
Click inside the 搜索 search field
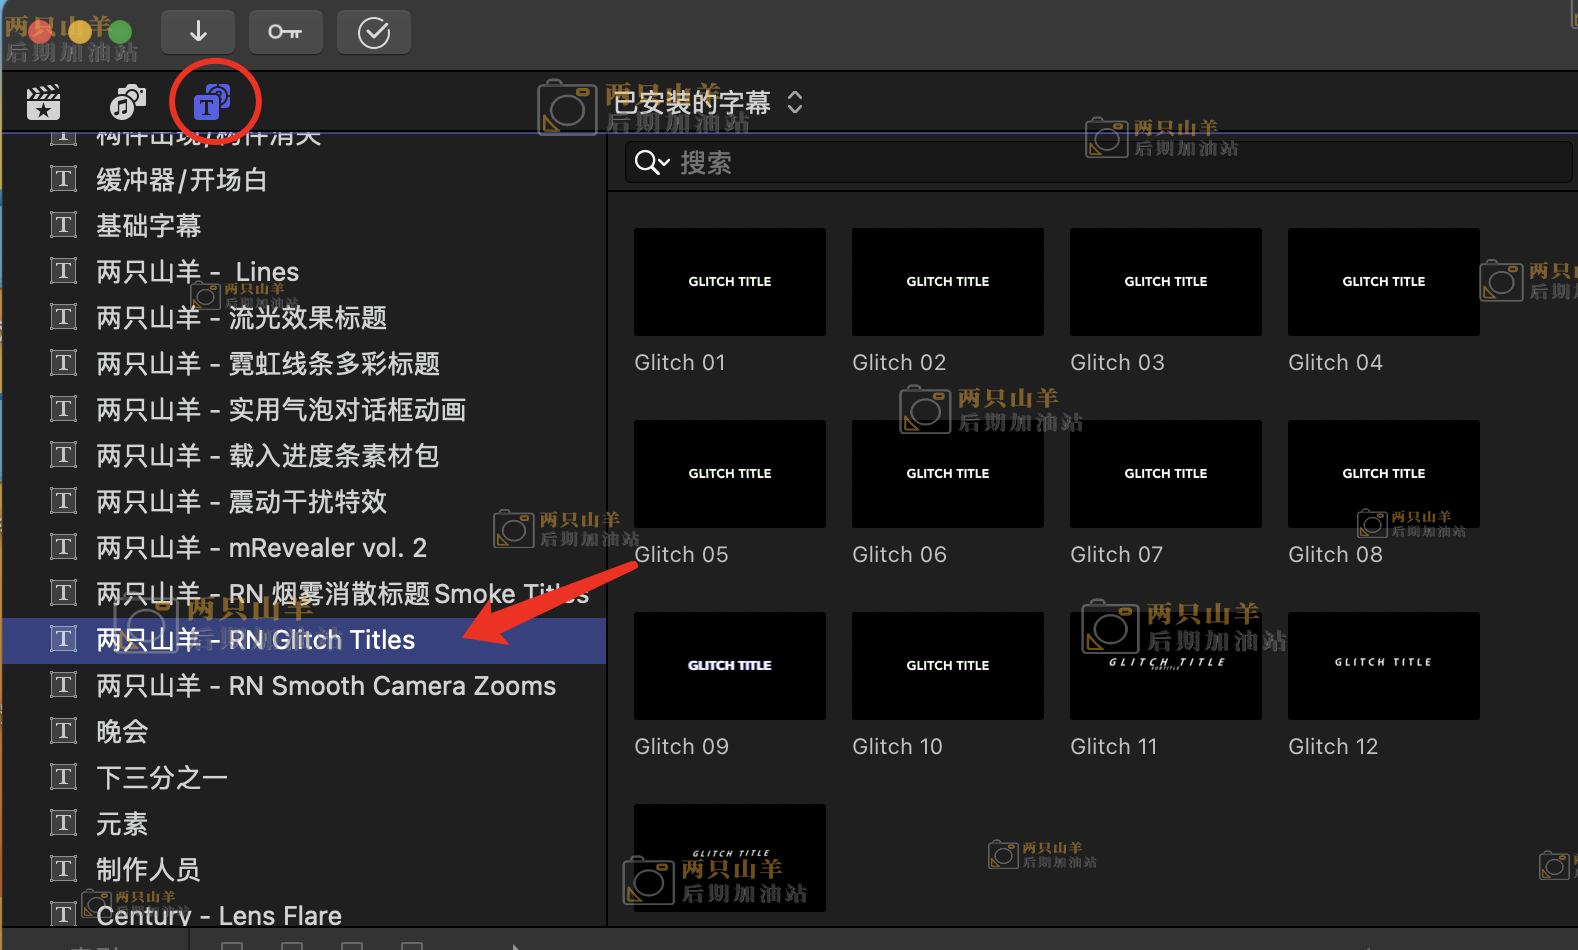coord(1100,163)
